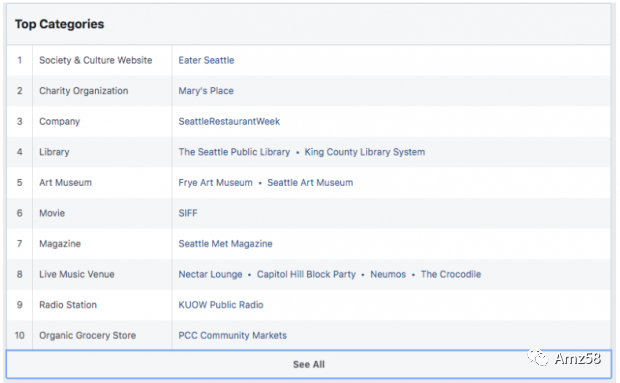Open Mary's Place link
Viewport: 620px width, 383px height.
(206, 91)
